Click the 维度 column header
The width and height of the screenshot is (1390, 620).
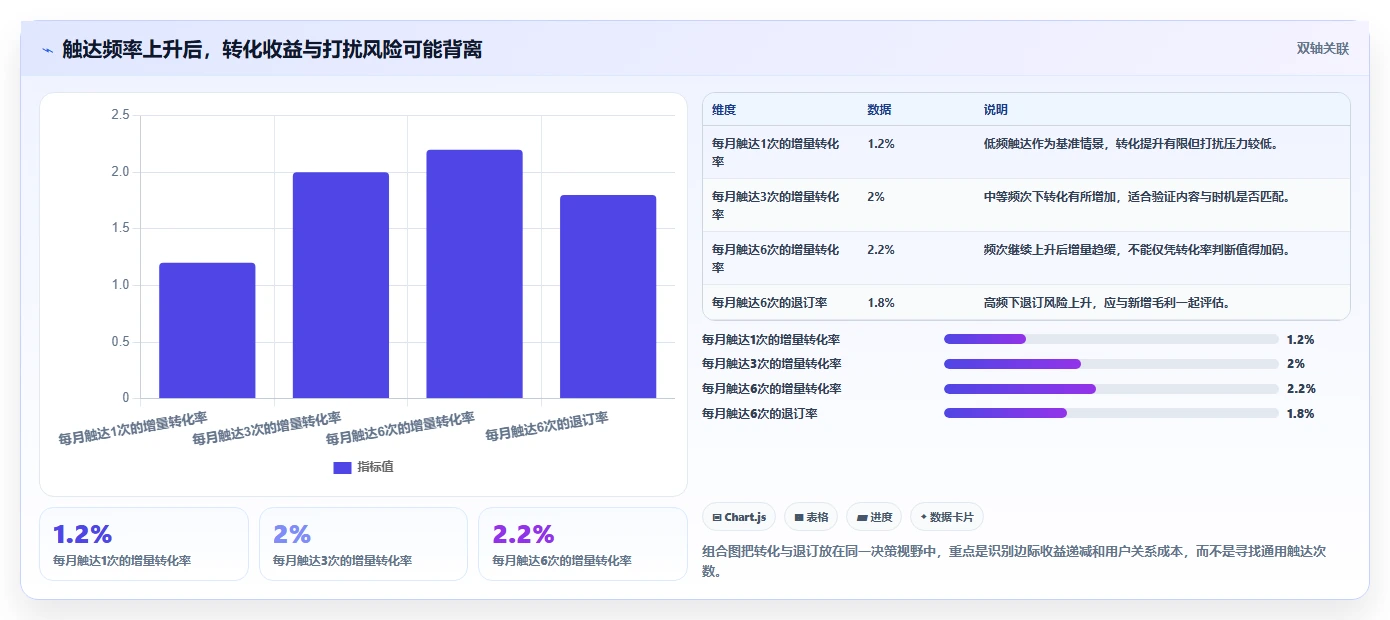(x=724, y=110)
